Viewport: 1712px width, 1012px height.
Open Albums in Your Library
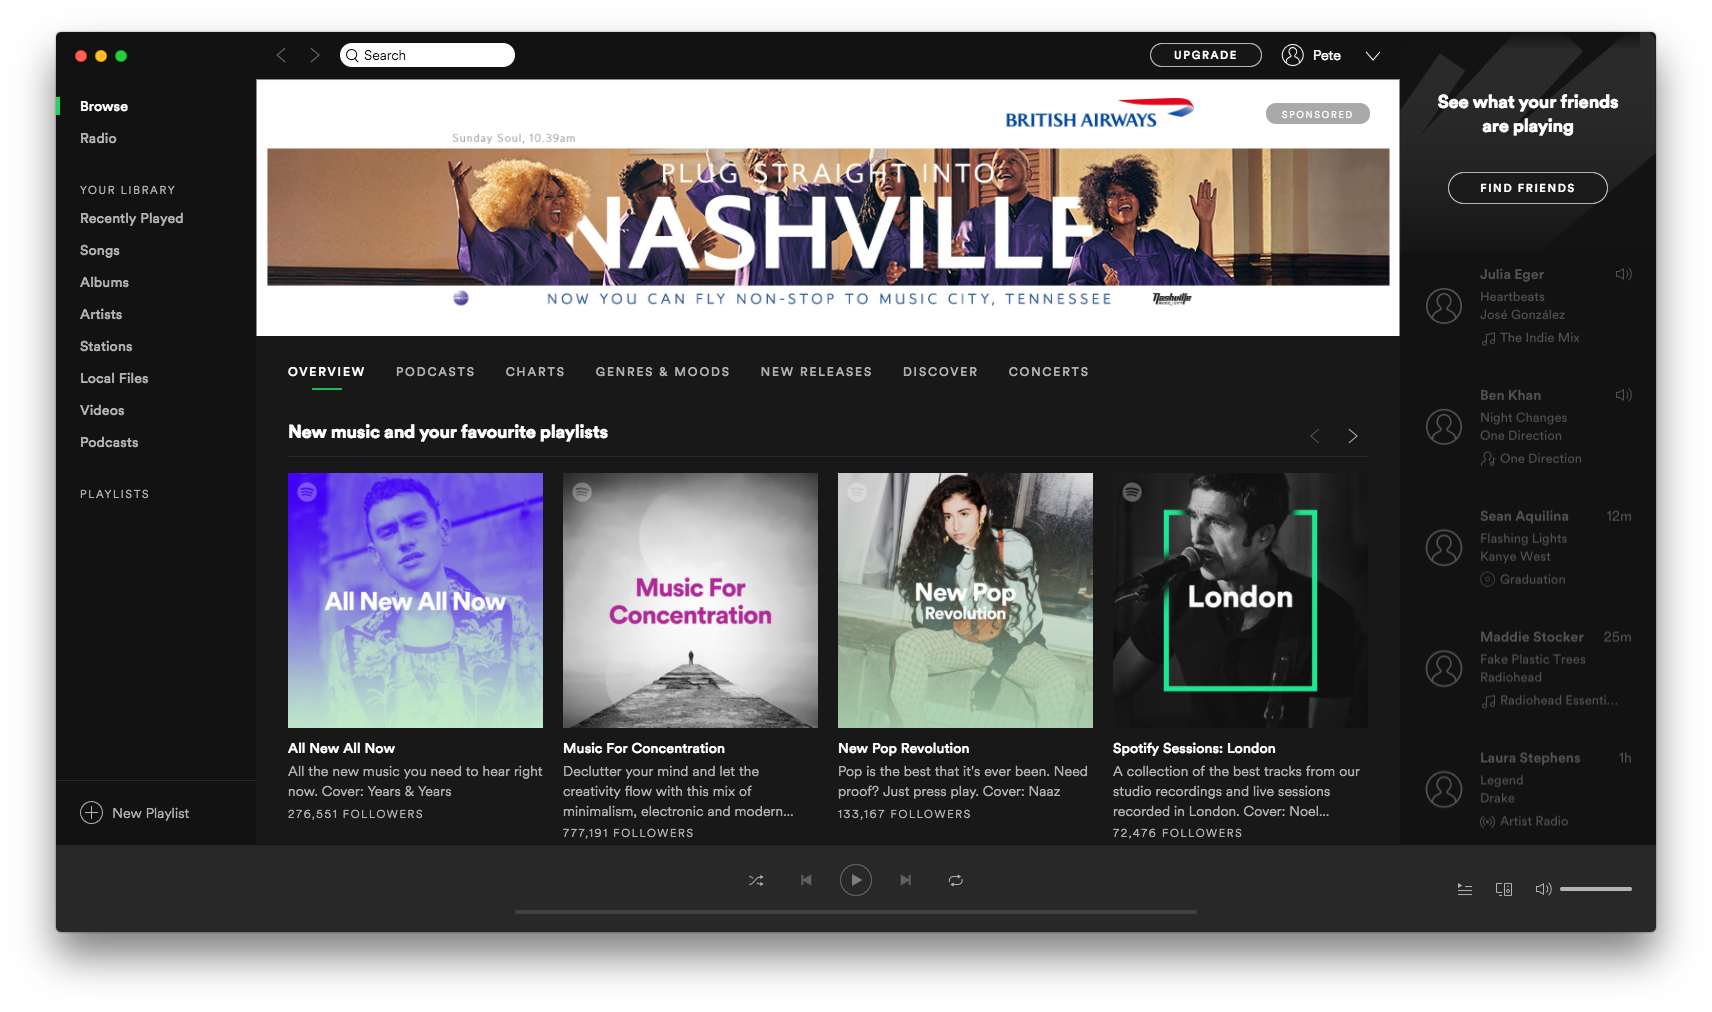104,282
